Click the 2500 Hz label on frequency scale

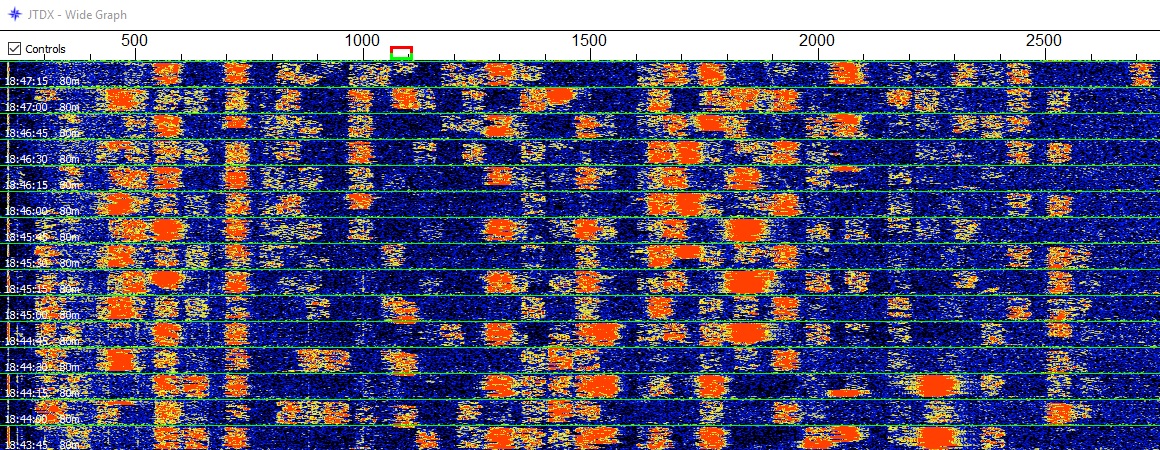pyautogui.click(x=1044, y=40)
